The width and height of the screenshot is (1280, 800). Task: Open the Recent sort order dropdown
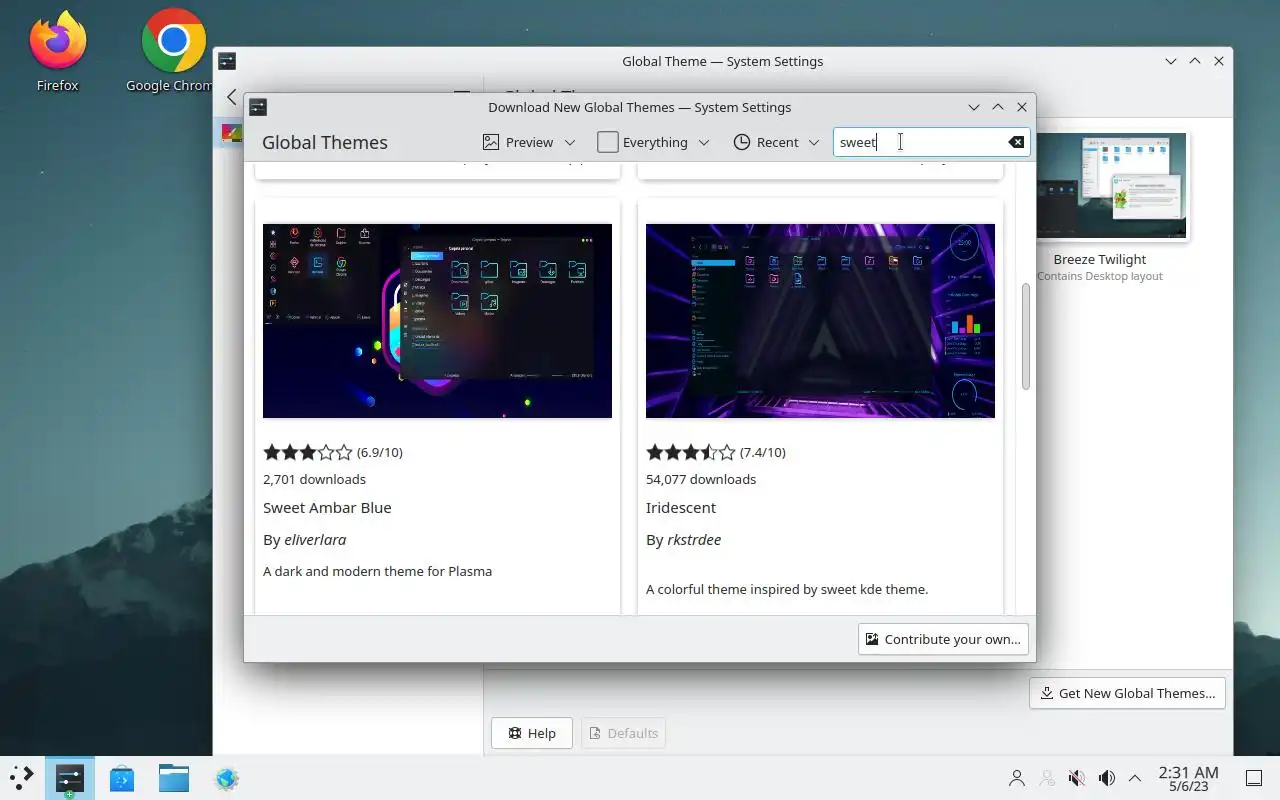(x=777, y=142)
